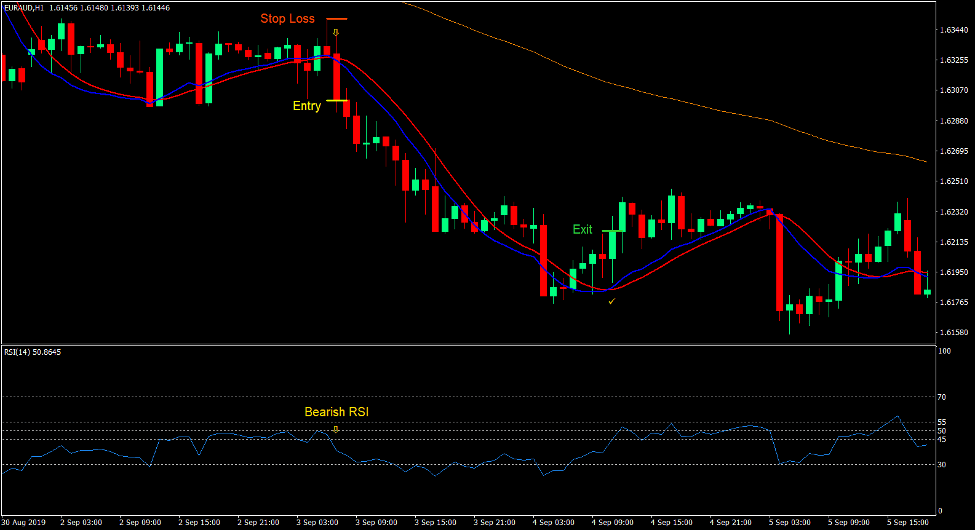Click the 1.62510 price scale label
The image size is (977, 531).
952,182
